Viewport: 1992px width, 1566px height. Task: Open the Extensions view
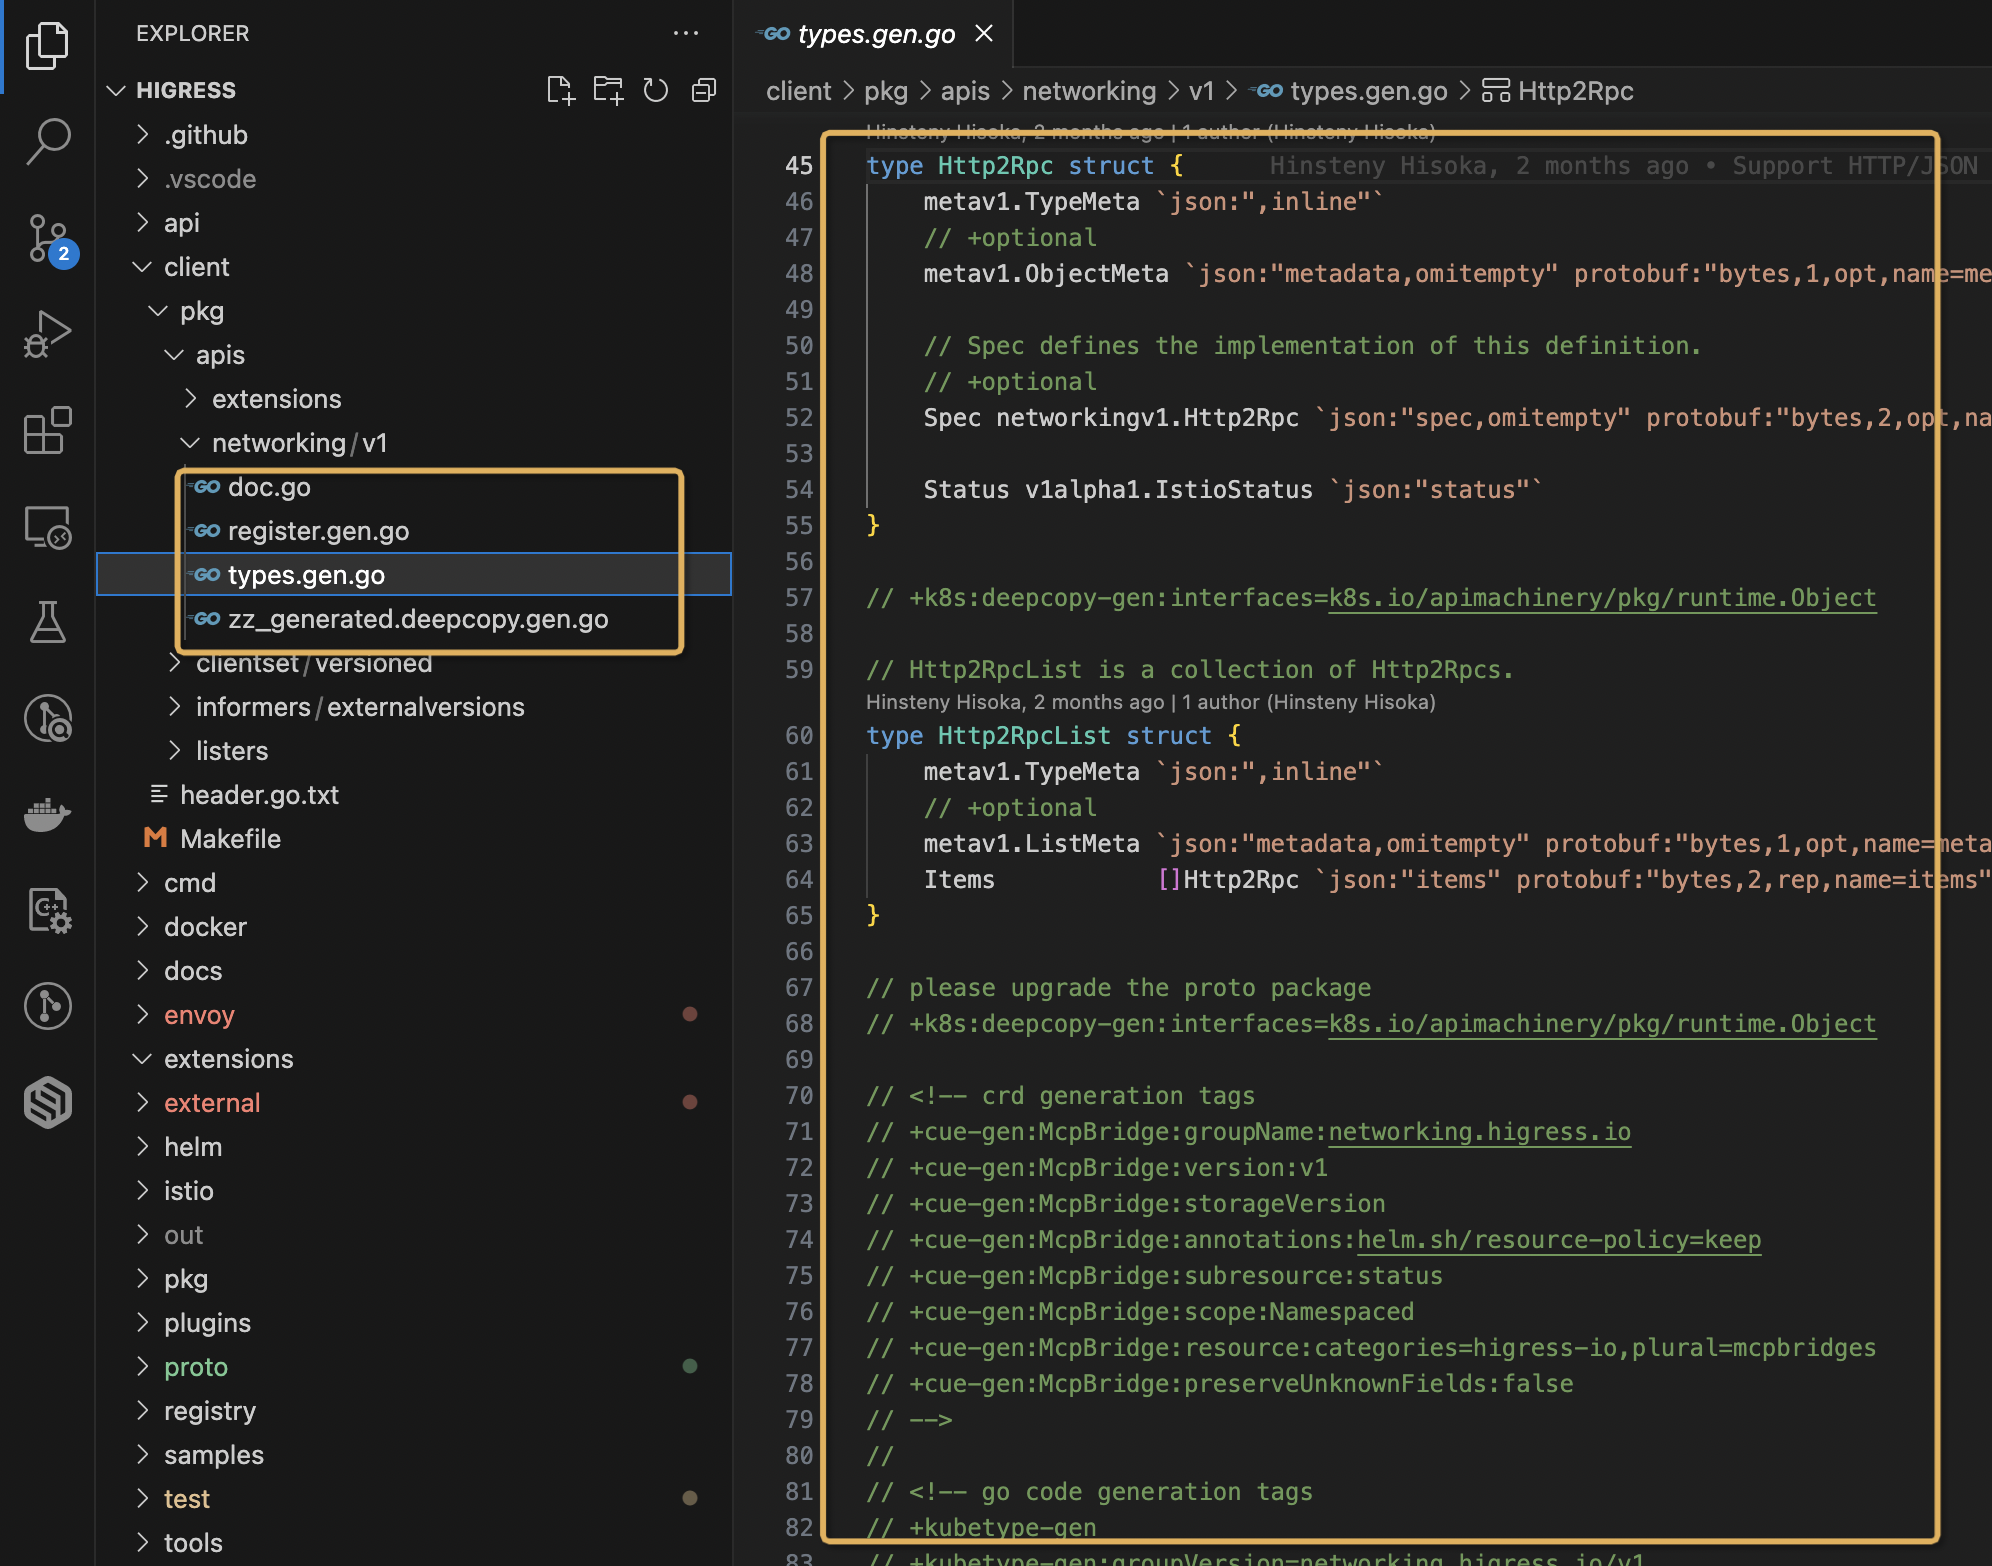[x=47, y=430]
